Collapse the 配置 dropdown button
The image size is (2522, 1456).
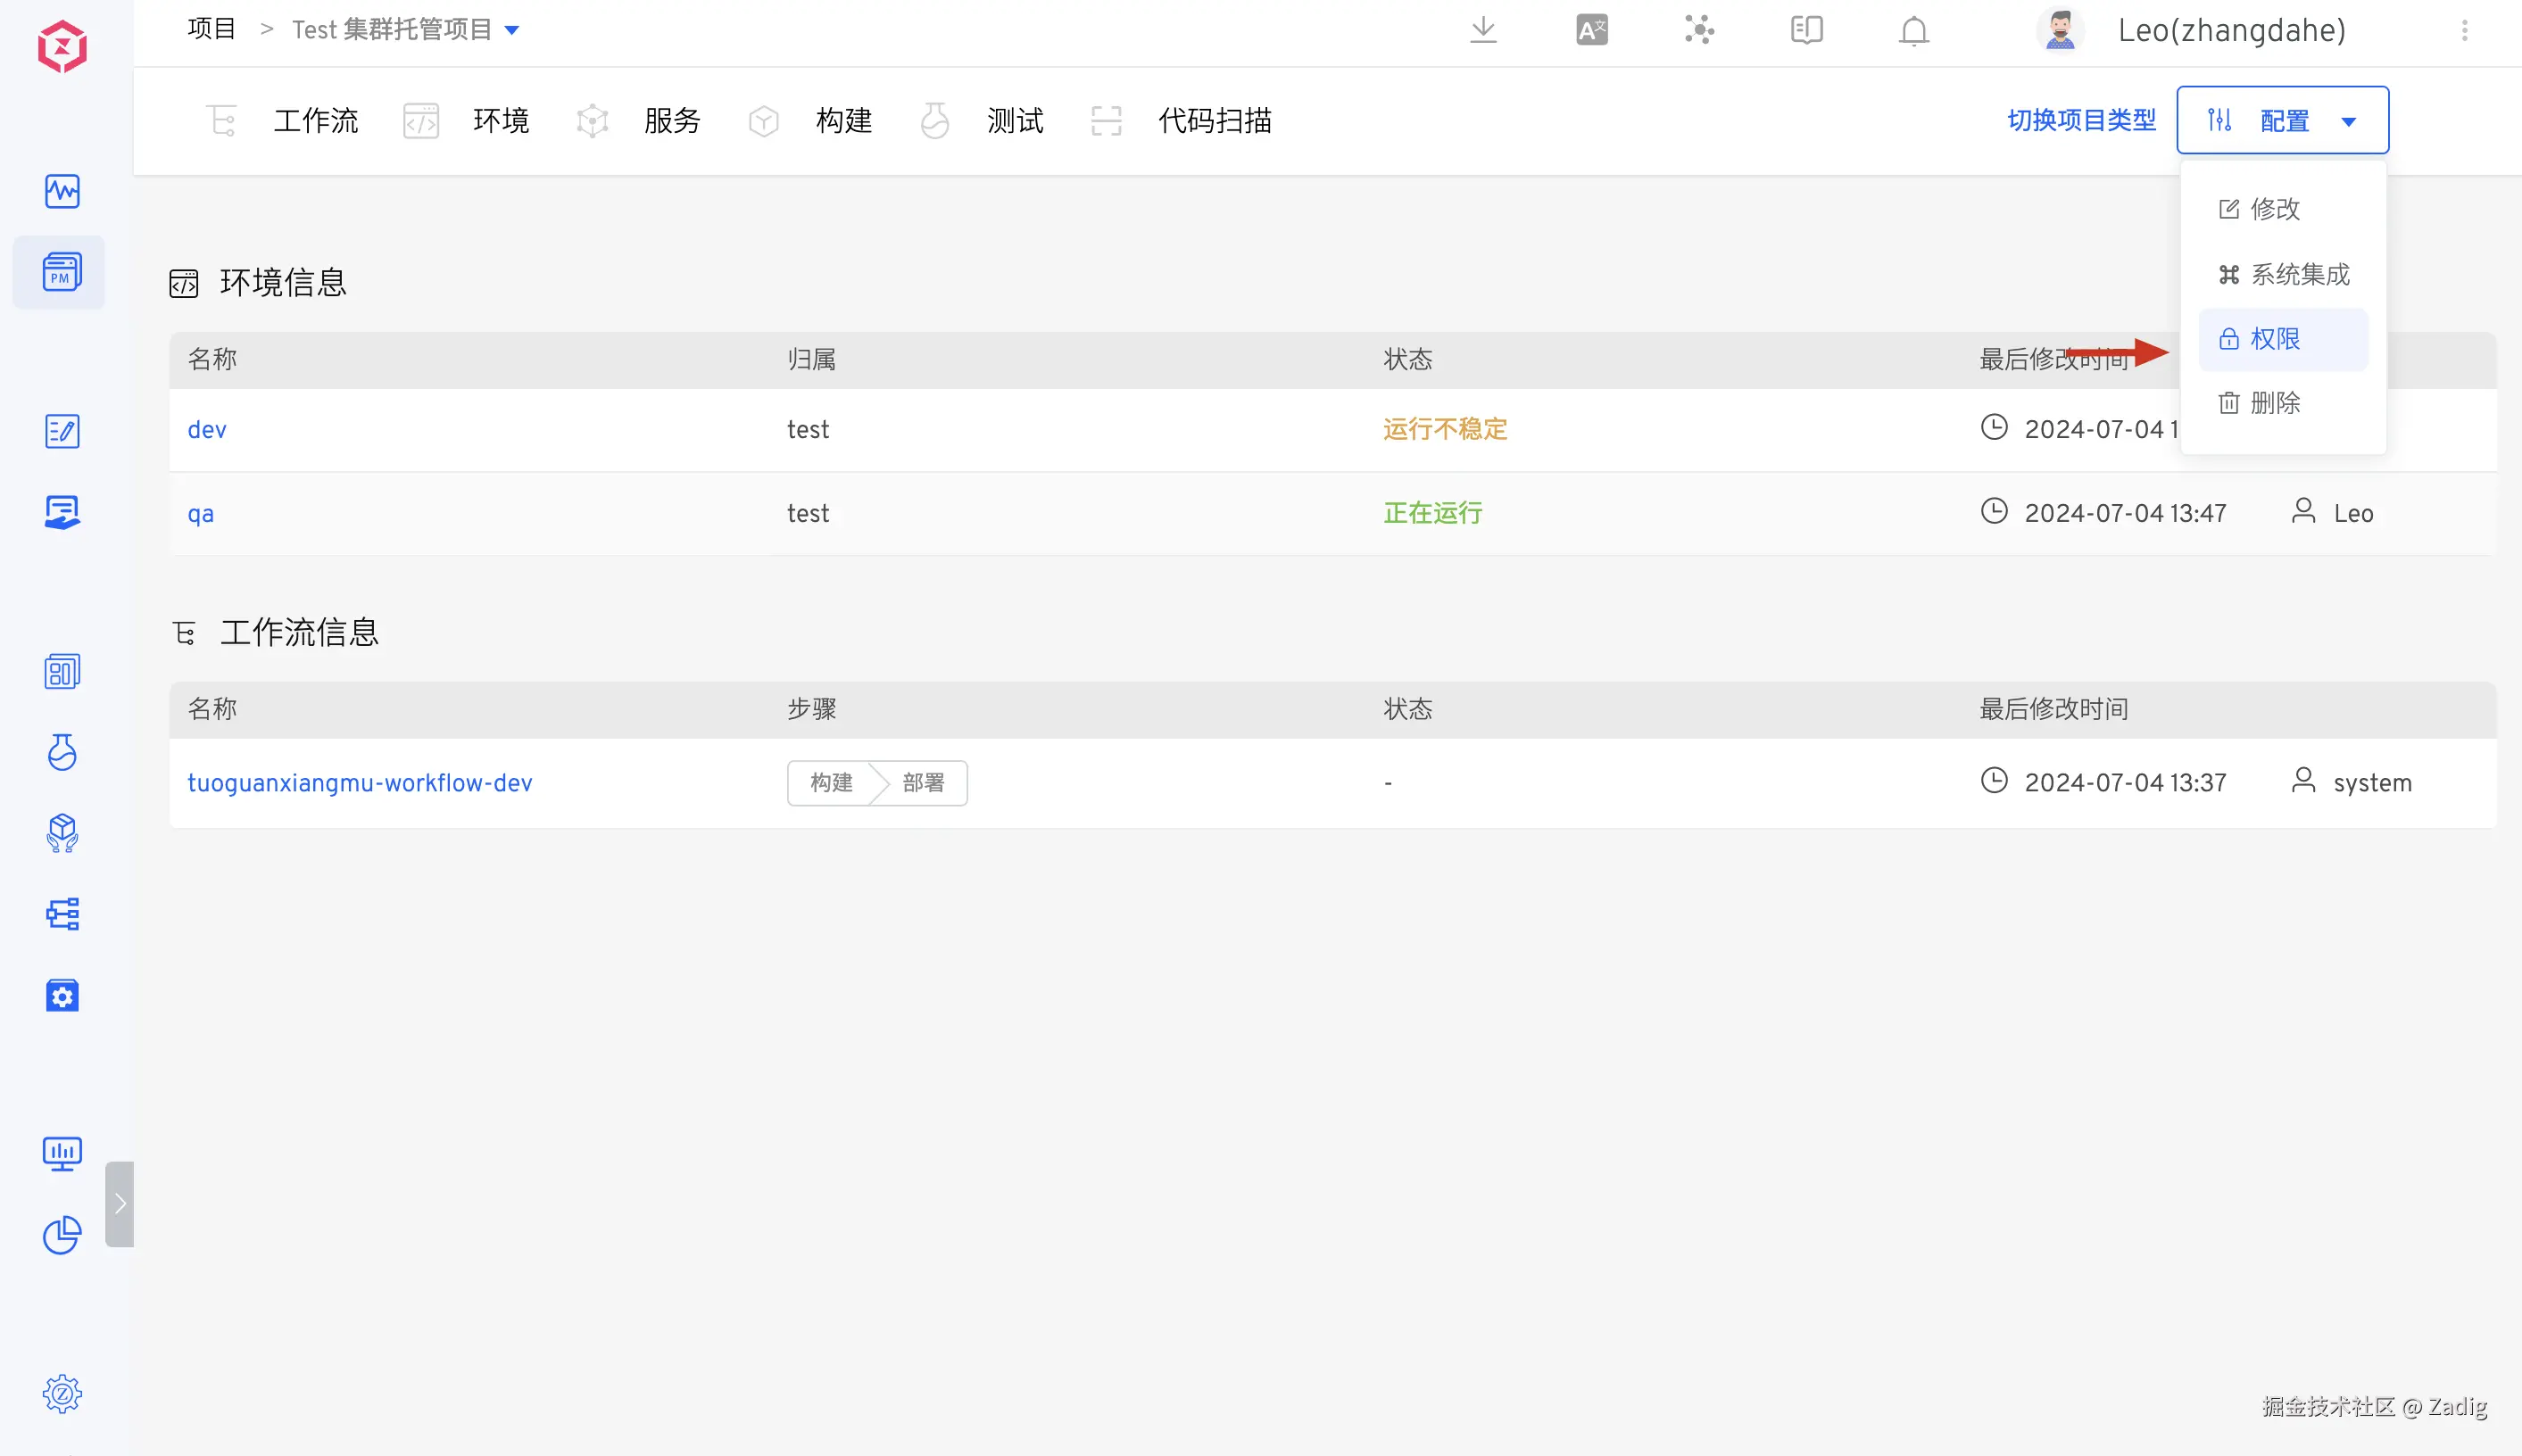click(2282, 120)
